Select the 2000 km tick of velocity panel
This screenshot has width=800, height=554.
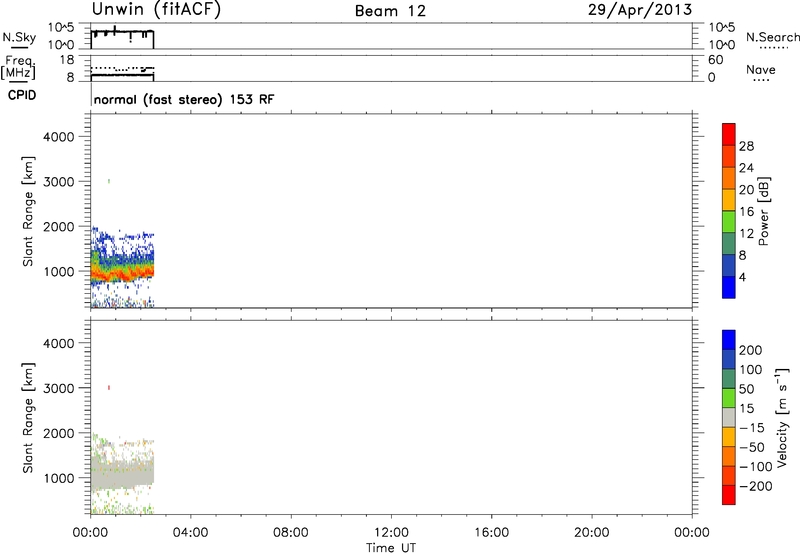pyautogui.click(x=59, y=433)
